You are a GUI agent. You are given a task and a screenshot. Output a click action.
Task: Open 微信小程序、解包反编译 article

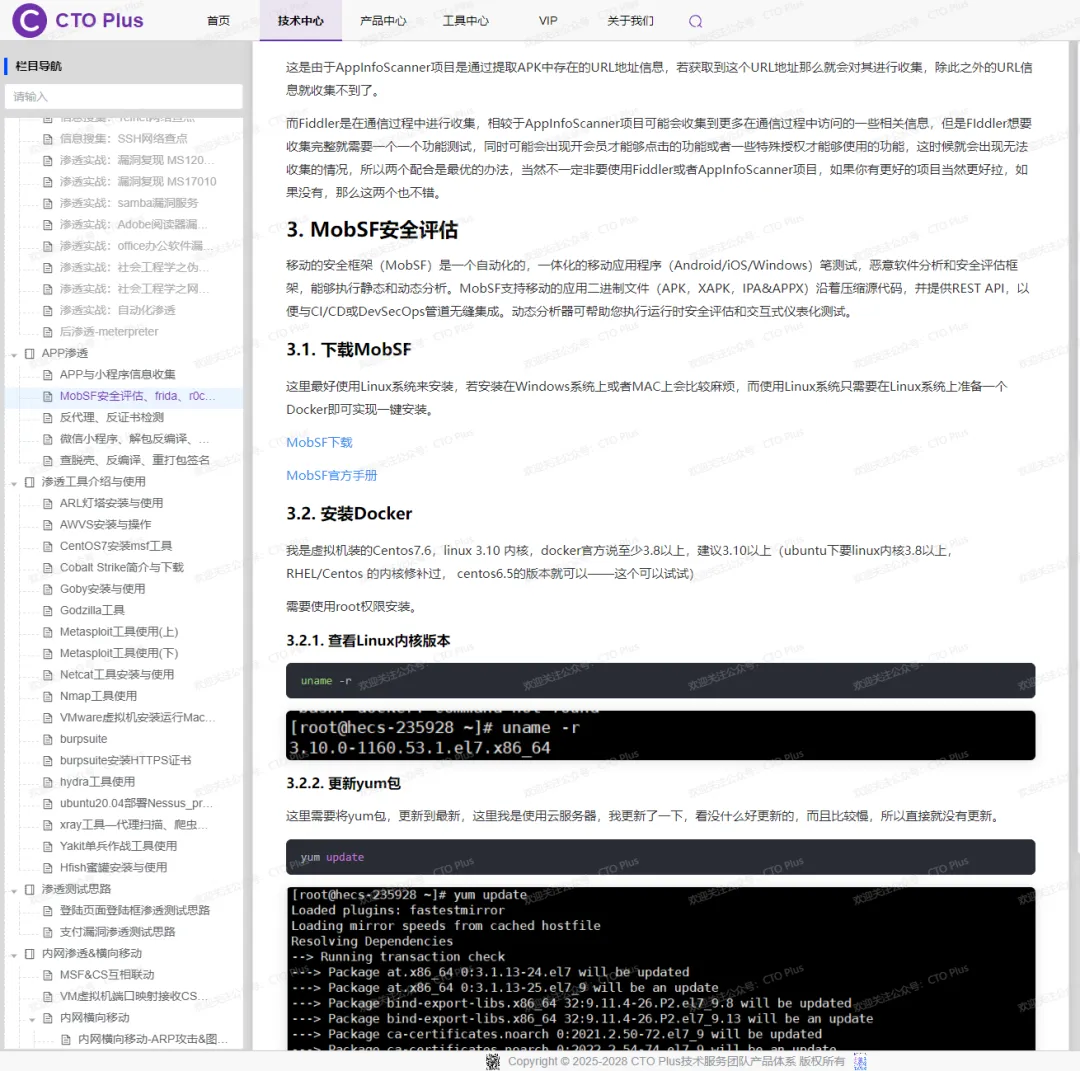click(x=134, y=438)
